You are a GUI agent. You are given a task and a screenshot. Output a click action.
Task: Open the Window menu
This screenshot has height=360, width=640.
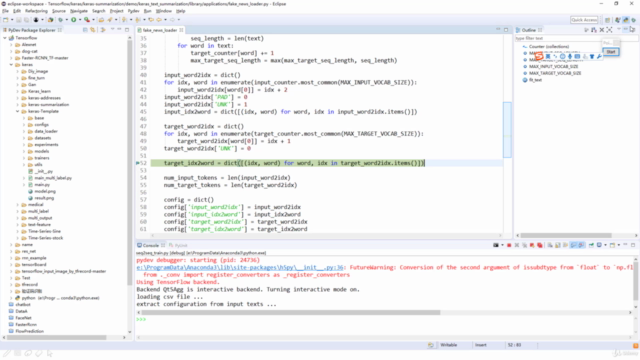point(164,11)
